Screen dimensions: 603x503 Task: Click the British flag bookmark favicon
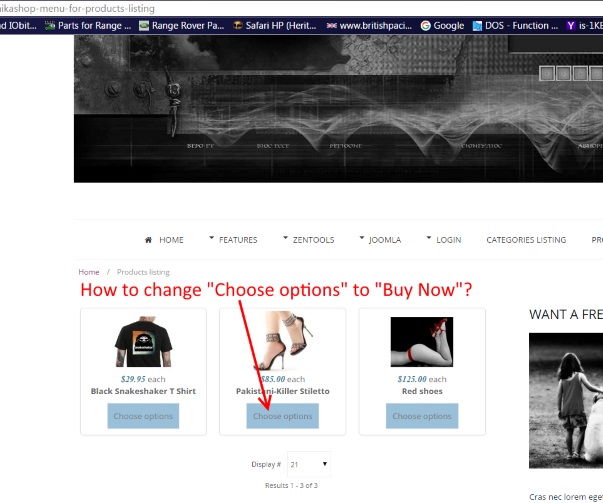coord(331,26)
